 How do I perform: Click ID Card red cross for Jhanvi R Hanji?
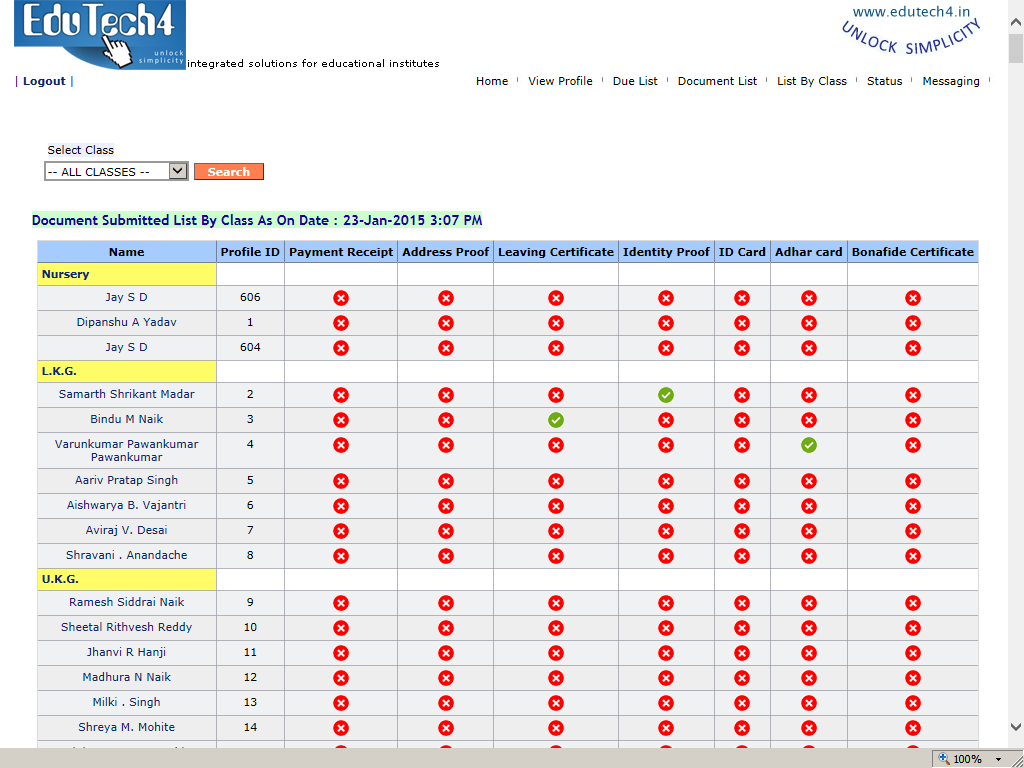coord(742,653)
